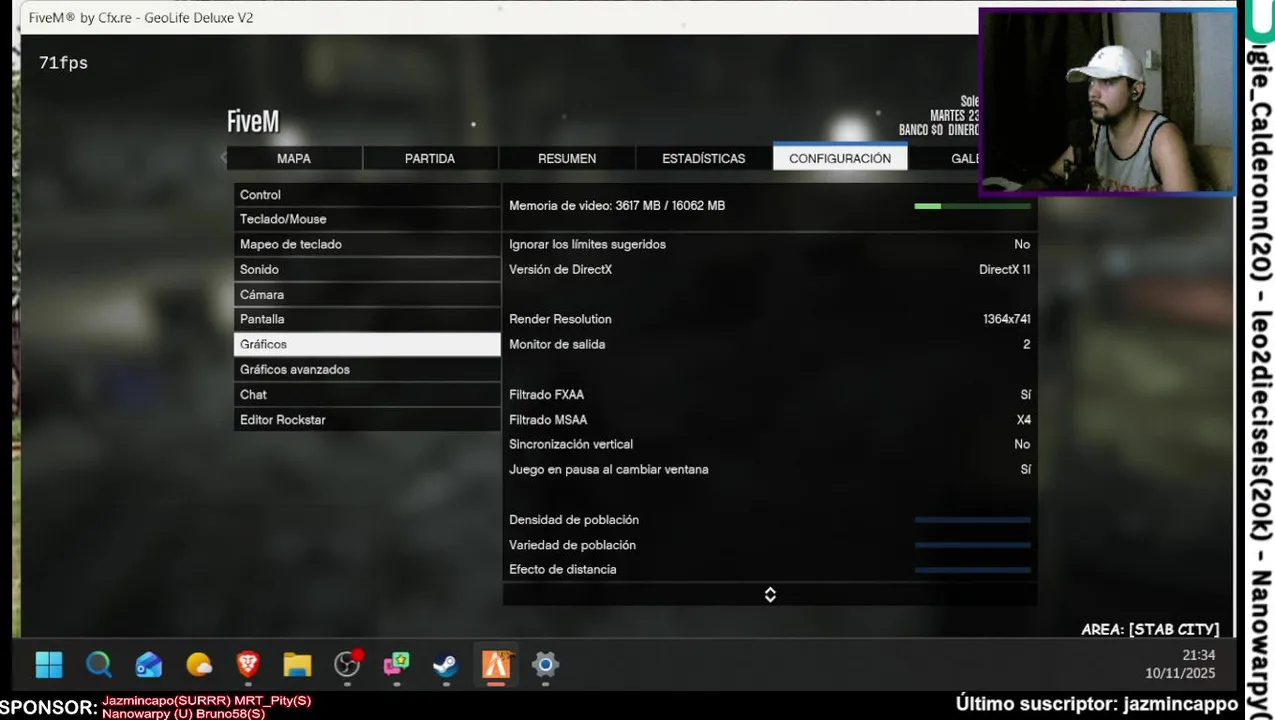The width and height of the screenshot is (1275, 720).
Task: Open the Weather widget icon
Action: [x=199, y=664]
